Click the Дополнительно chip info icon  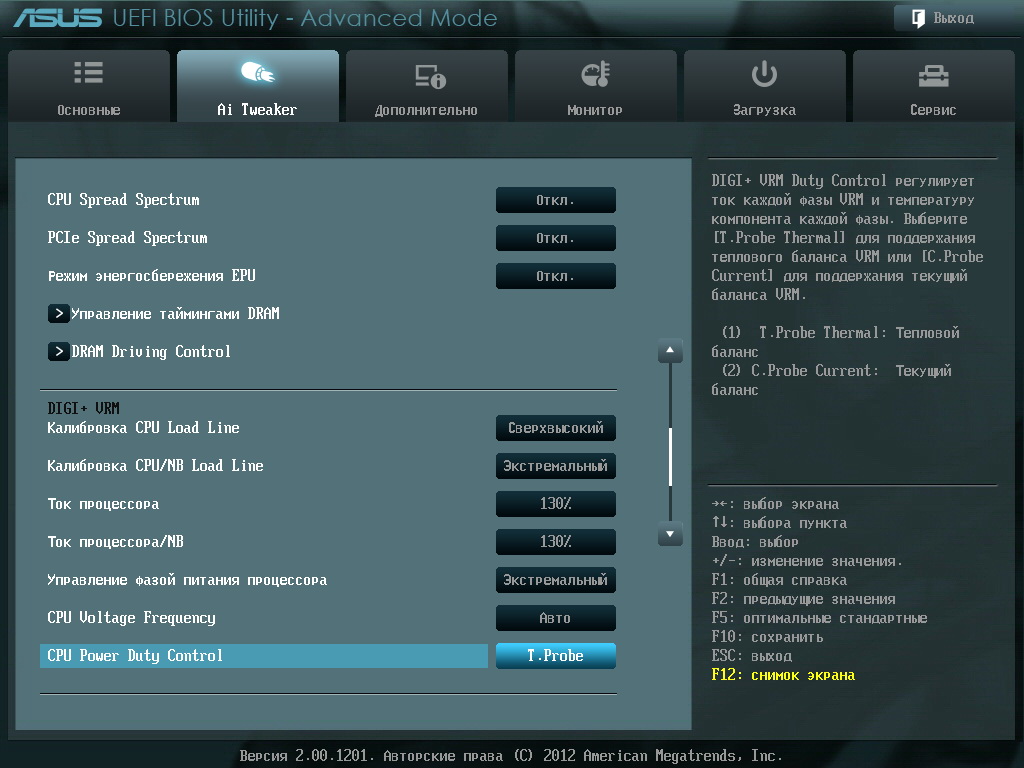427,75
